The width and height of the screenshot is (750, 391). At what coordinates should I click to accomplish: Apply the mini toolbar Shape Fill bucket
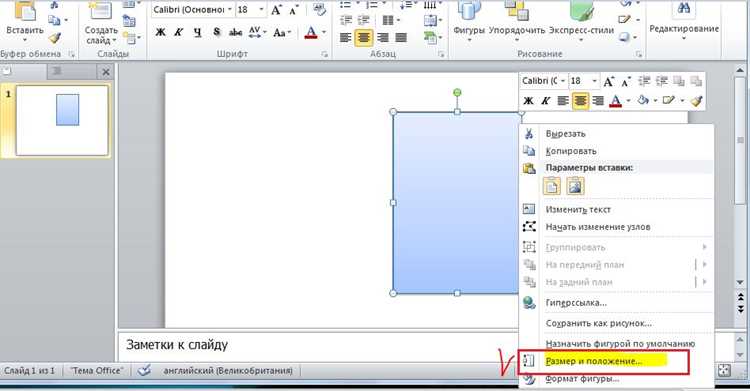pyautogui.click(x=643, y=101)
